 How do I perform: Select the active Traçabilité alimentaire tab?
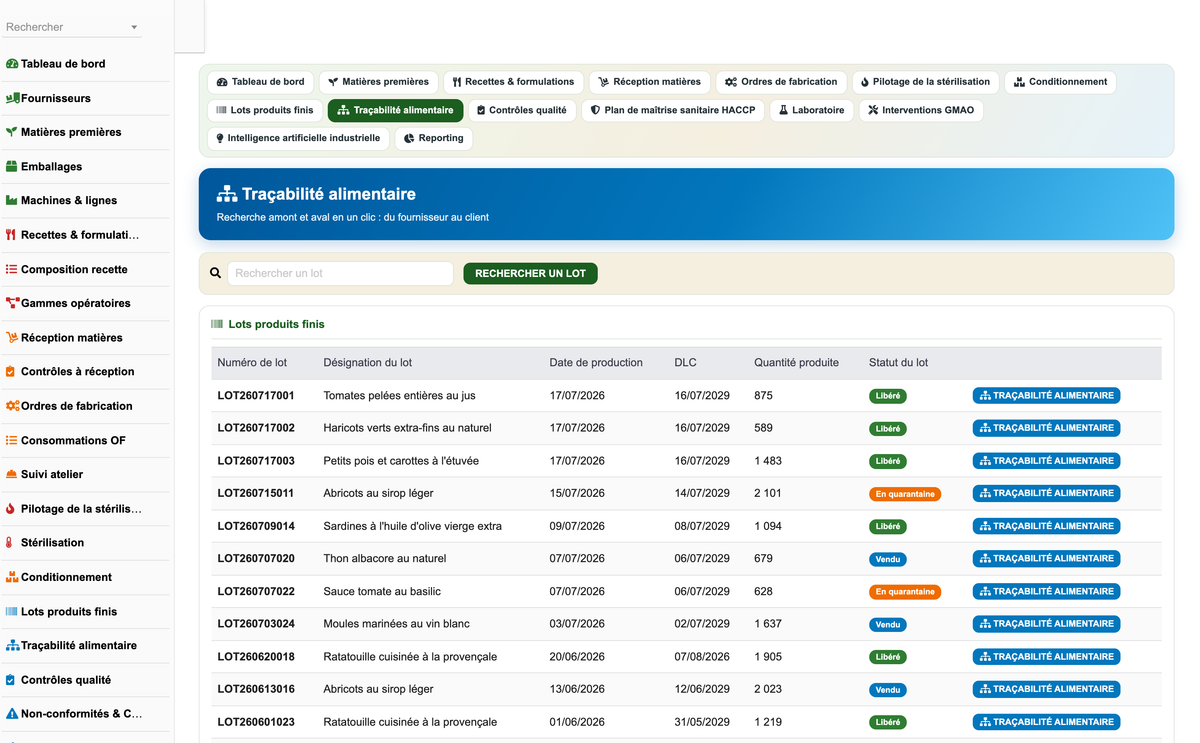396,110
